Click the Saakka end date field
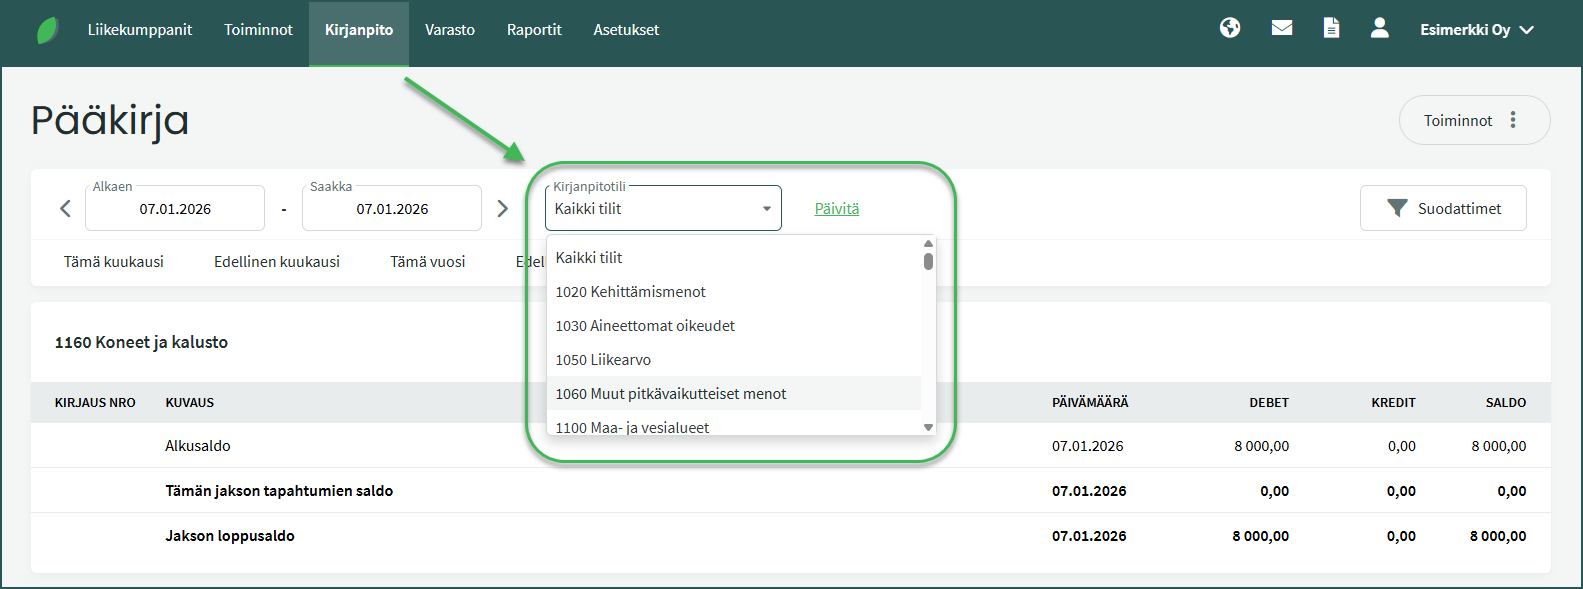This screenshot has width=1583, height=589. tap(392, 209)
